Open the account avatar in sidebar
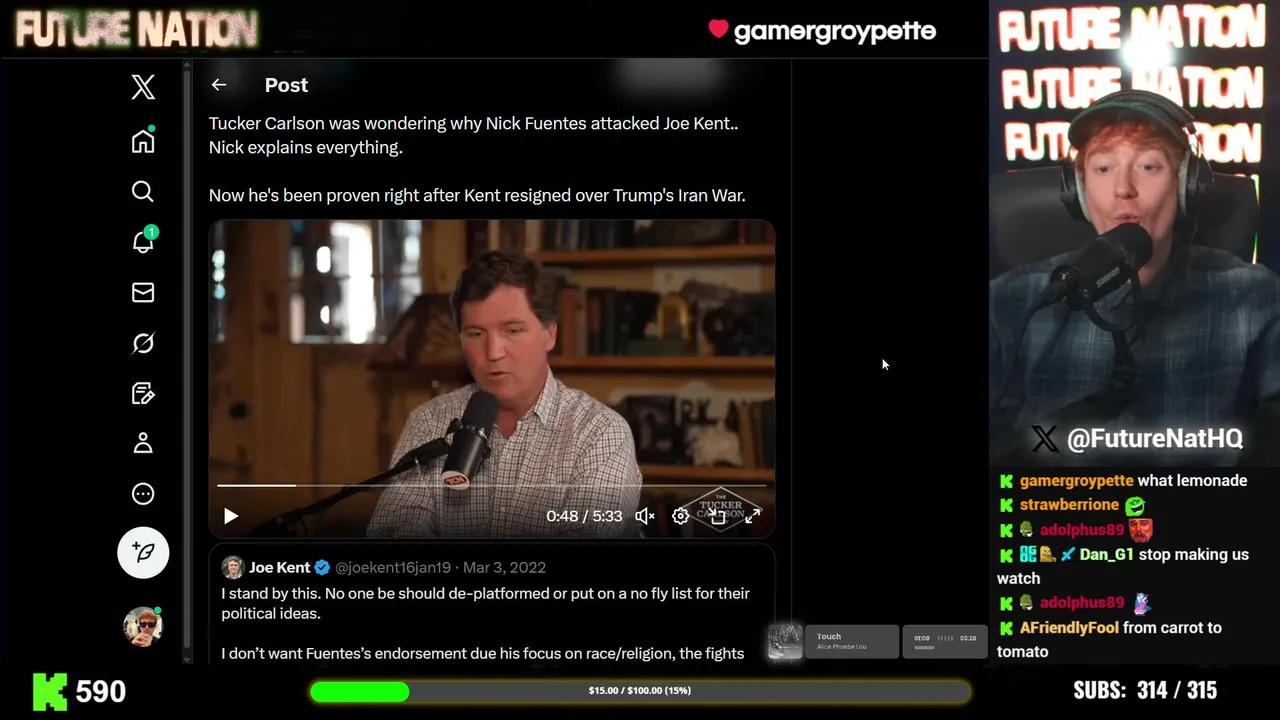Image resolution: width=1280 pixels, height=720 pixels. (143, 626)
